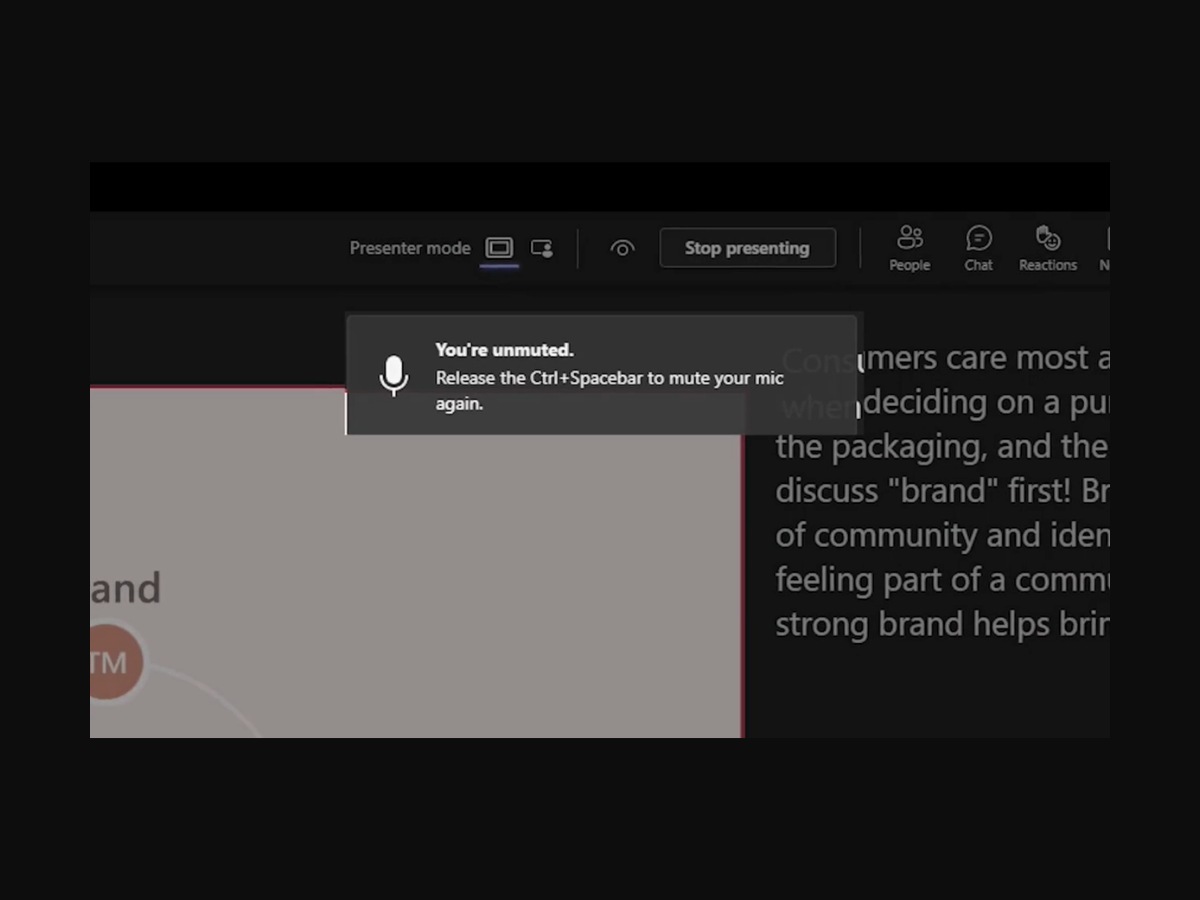The image size is (1200, 900).
Task: Click the "You're unmuted." notification heading
Action: click(x=504, y=350)
